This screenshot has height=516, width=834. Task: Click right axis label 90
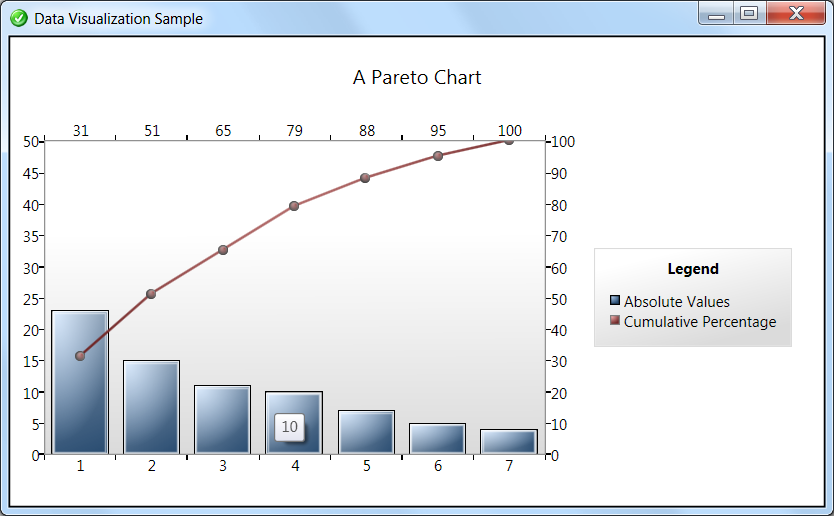[559, 174]
